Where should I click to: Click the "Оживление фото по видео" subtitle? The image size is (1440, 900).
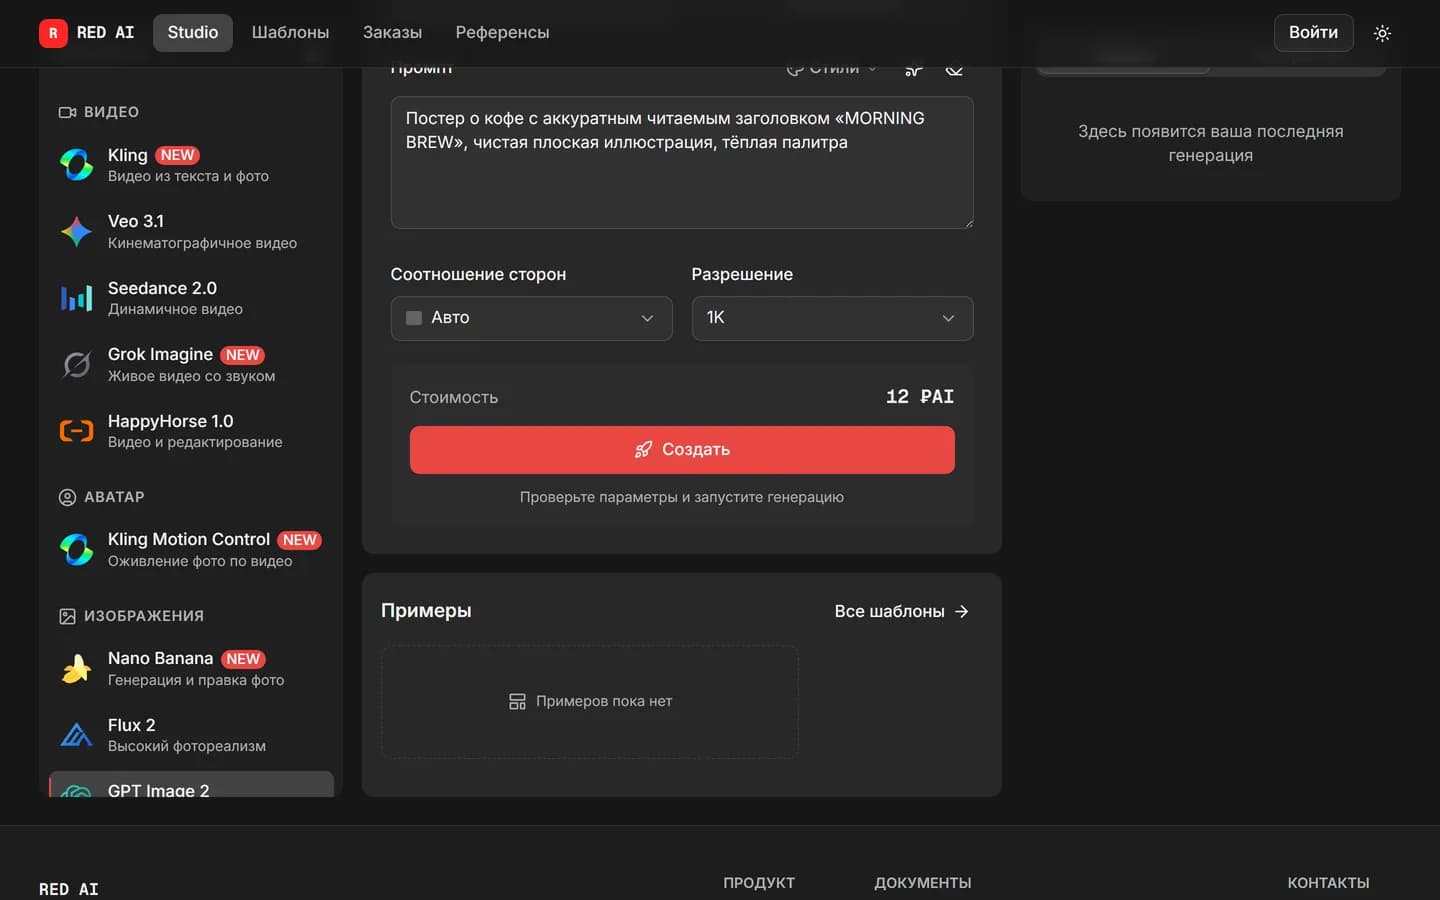tap(200, 561)
